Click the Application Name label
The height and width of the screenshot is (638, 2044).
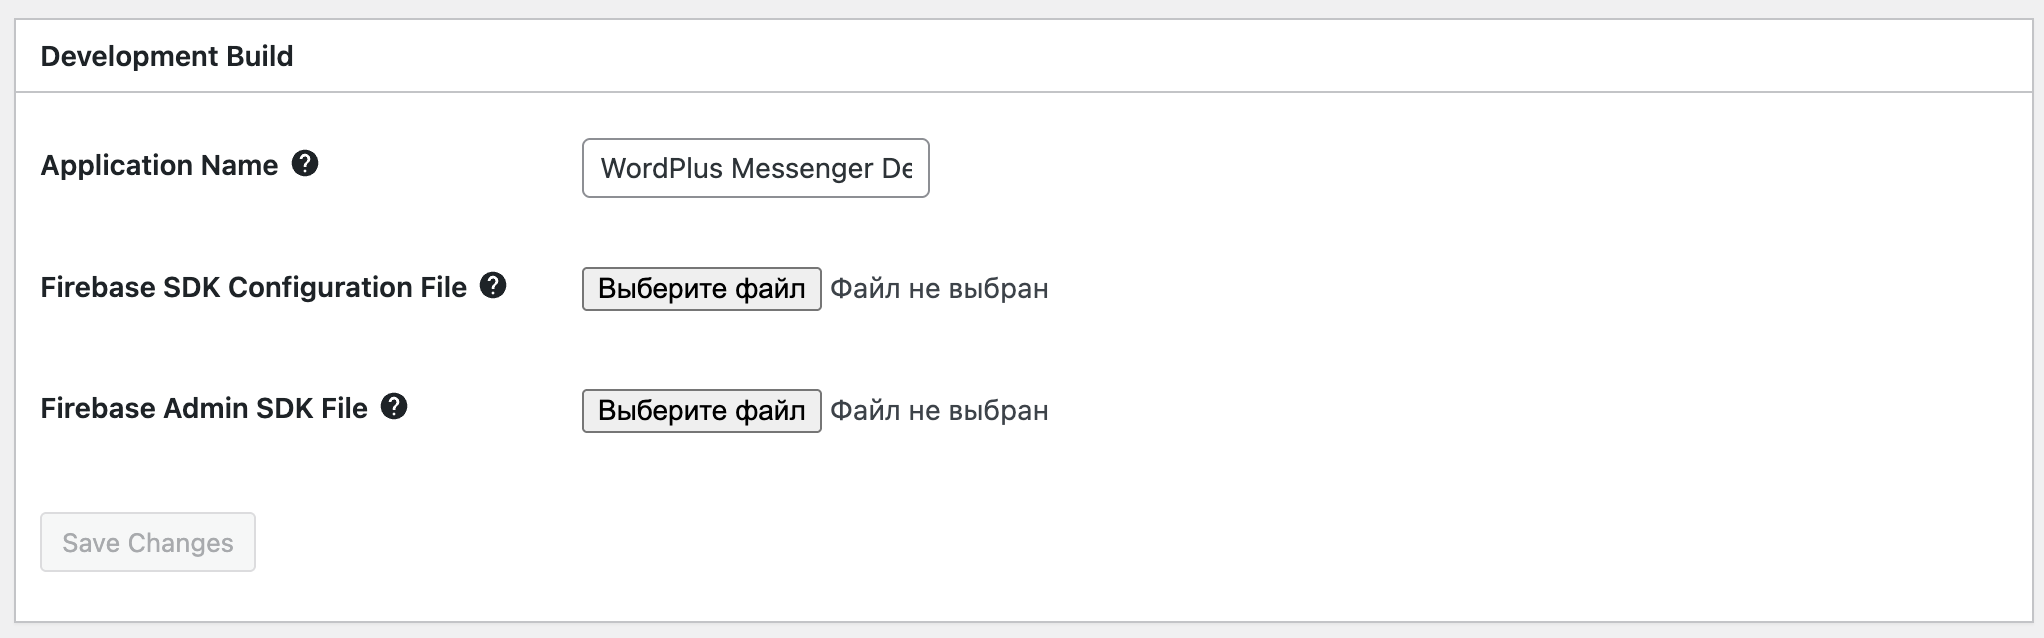160,165
